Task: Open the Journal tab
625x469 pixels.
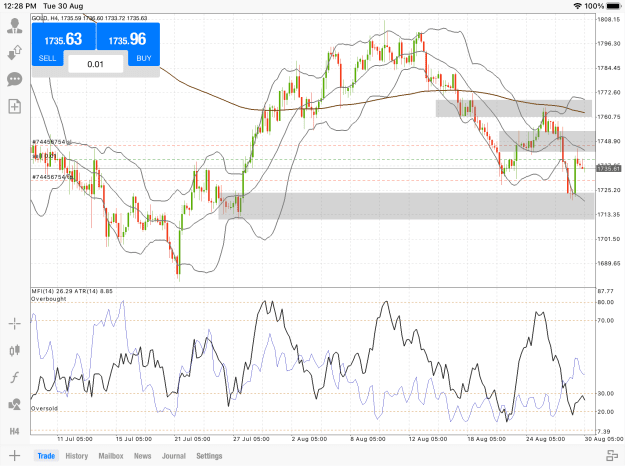Action: 174,456
